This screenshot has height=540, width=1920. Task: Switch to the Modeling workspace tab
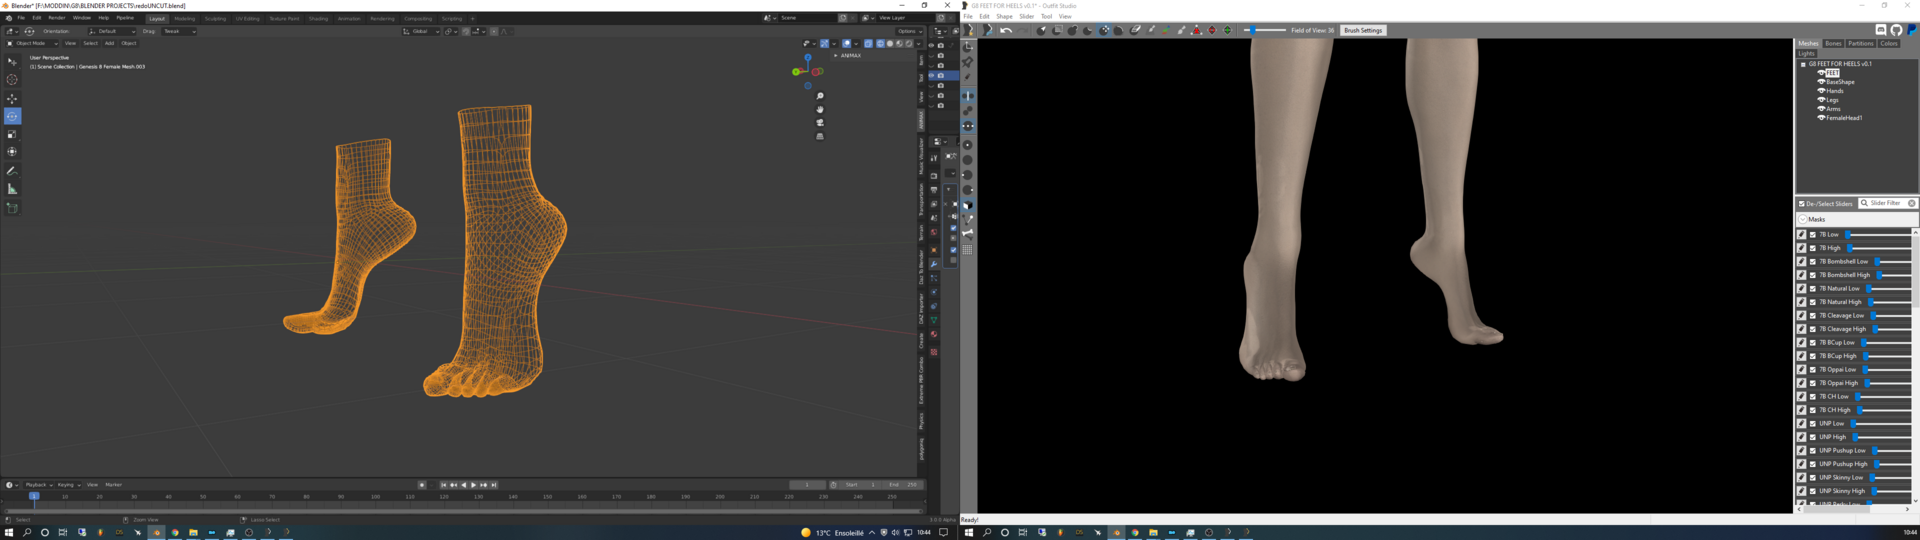pyautogui.click(x=185, y=18)
